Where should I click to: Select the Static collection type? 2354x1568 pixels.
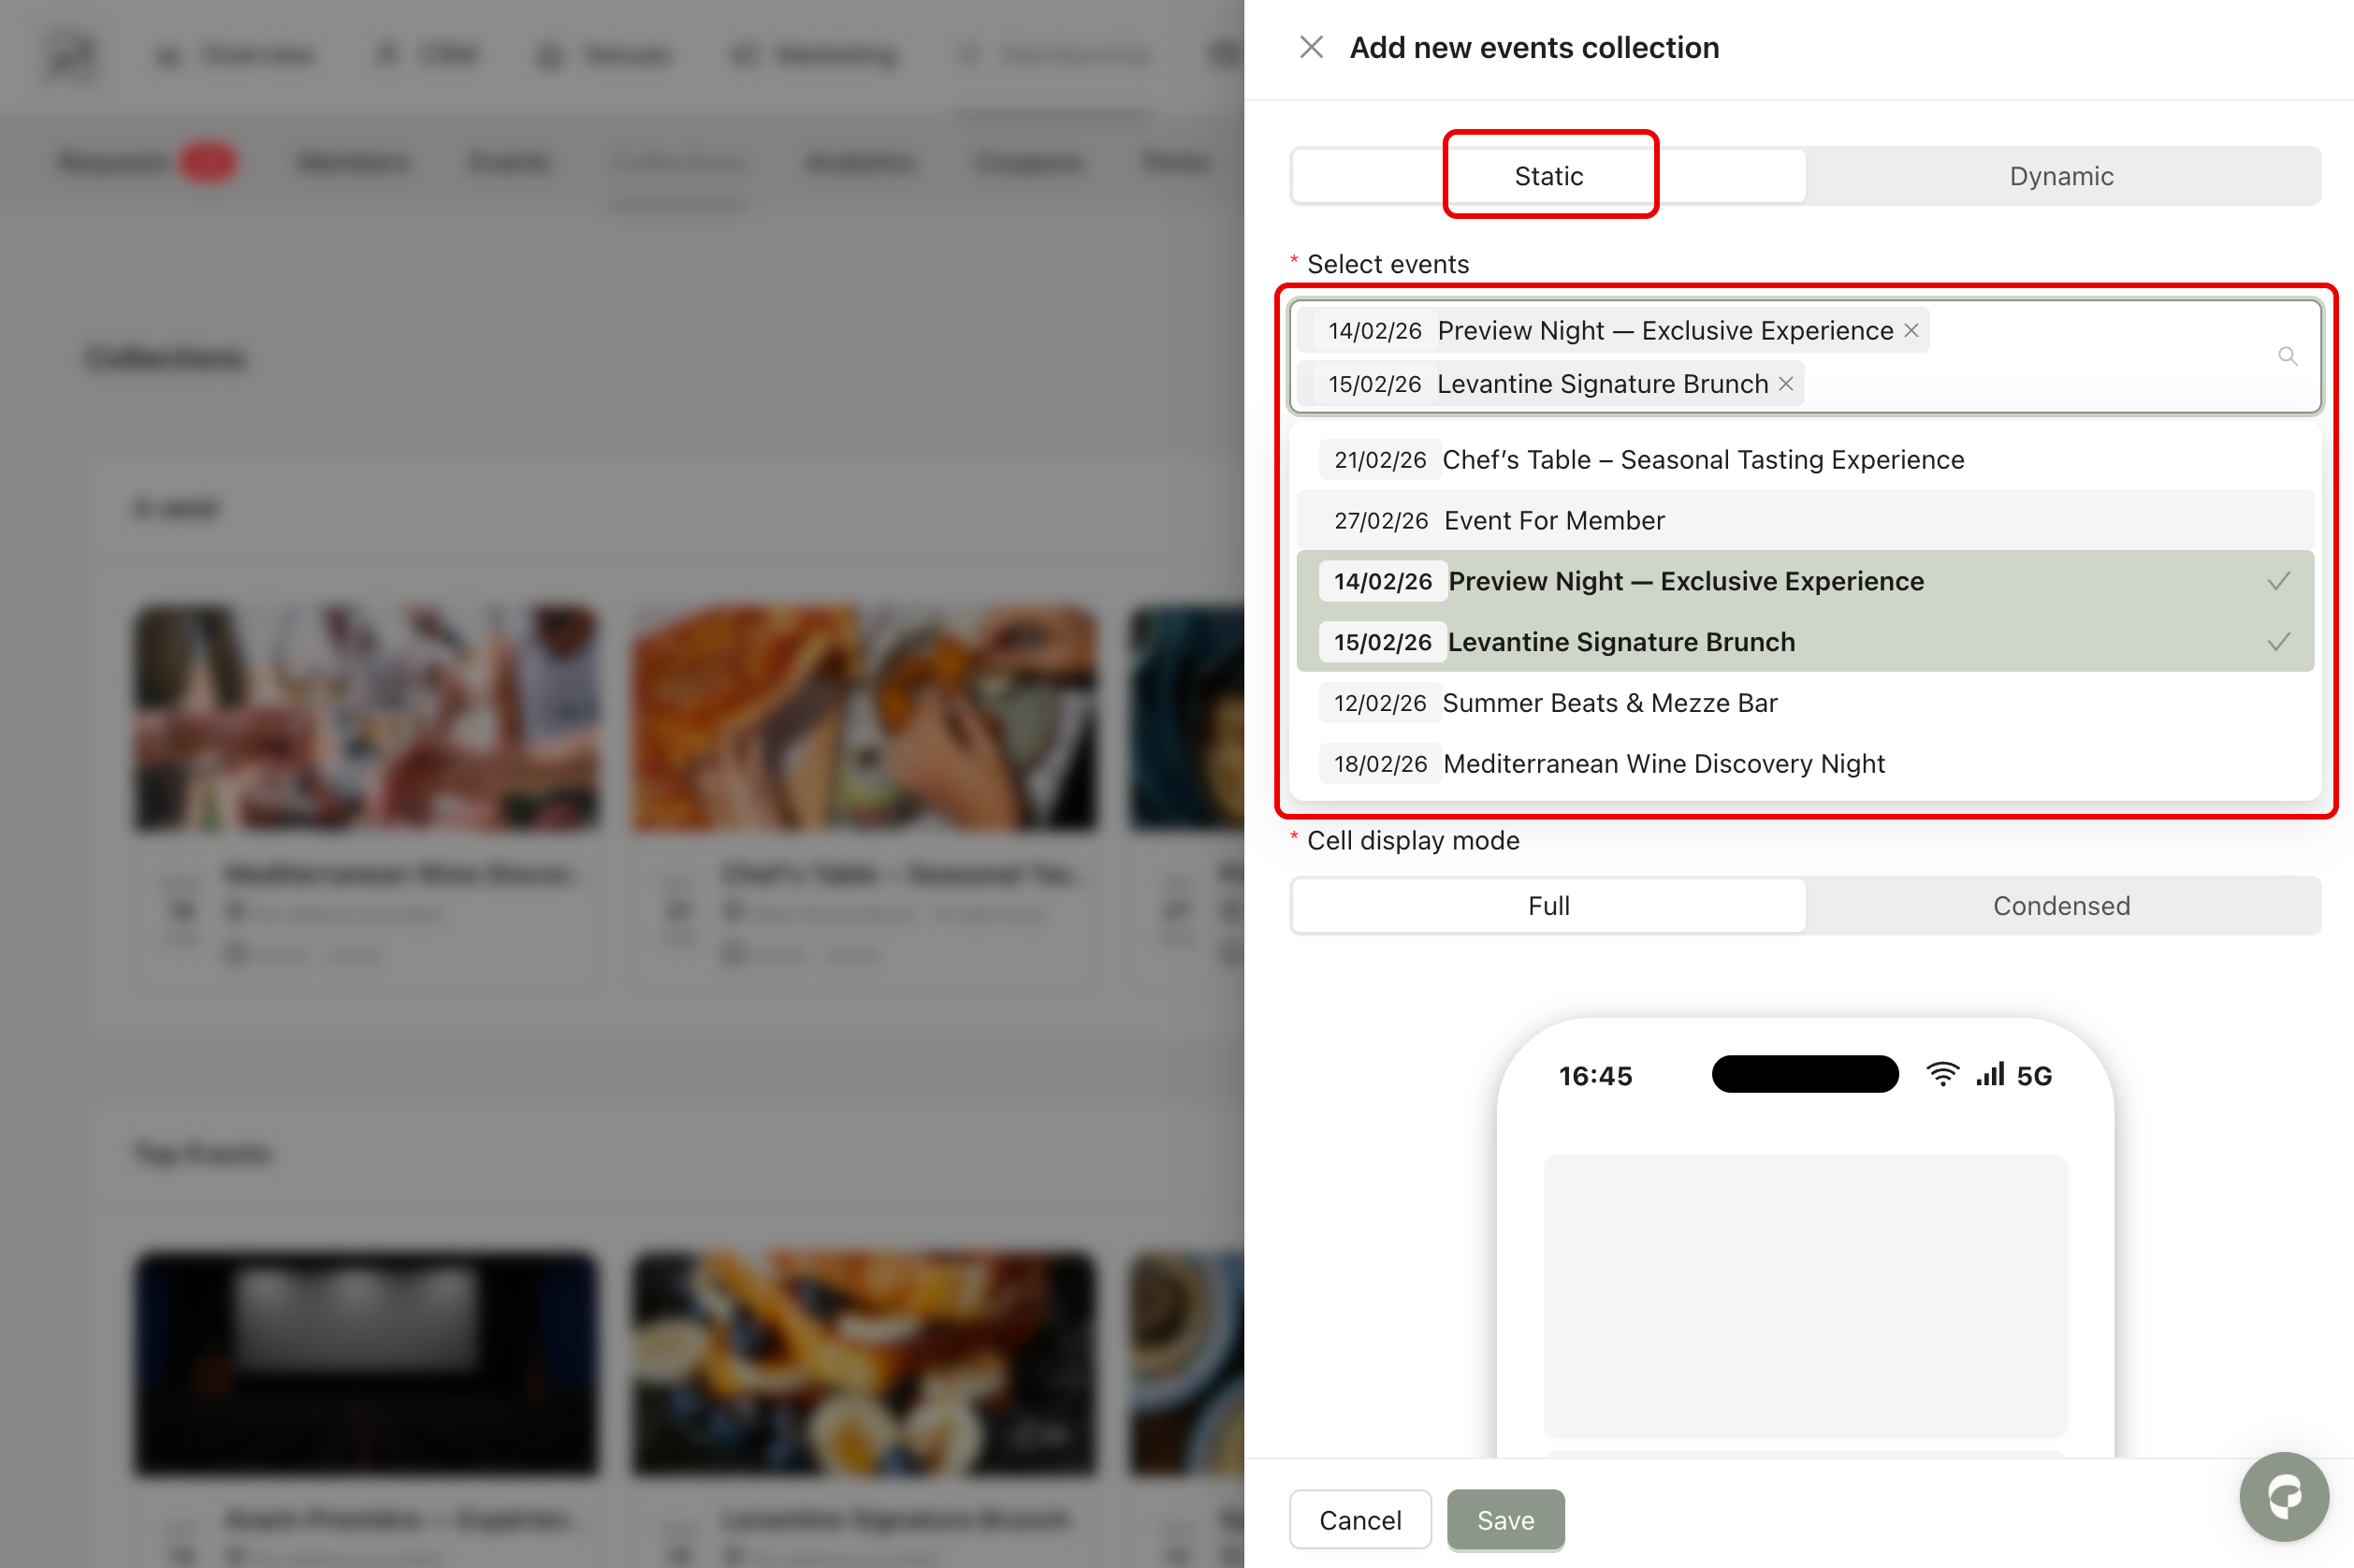[1548, 176]
